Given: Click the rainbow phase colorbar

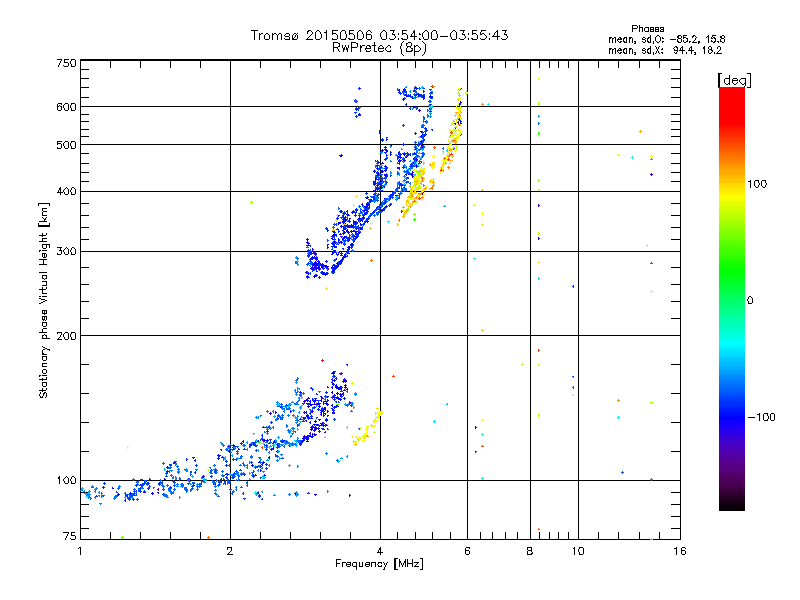Looking at the screenshot, I should coord(732,298).
